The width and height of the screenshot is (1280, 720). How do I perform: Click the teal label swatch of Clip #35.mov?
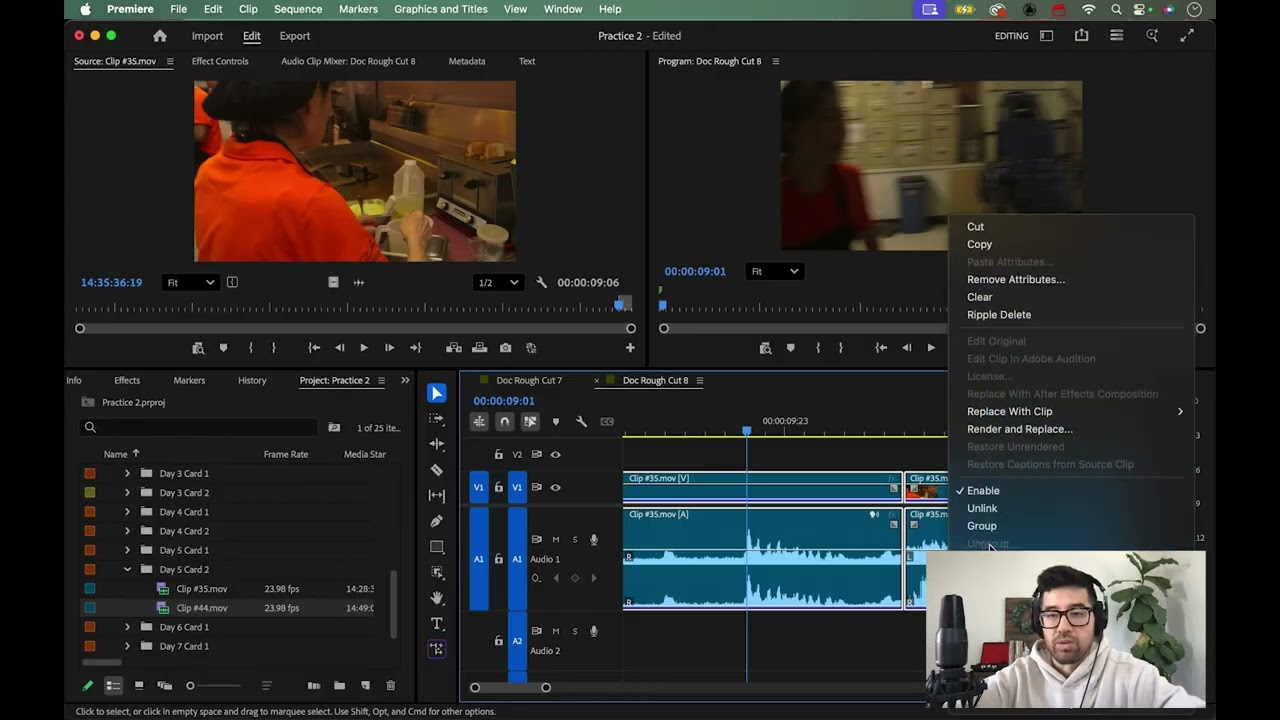pos(90,589)
